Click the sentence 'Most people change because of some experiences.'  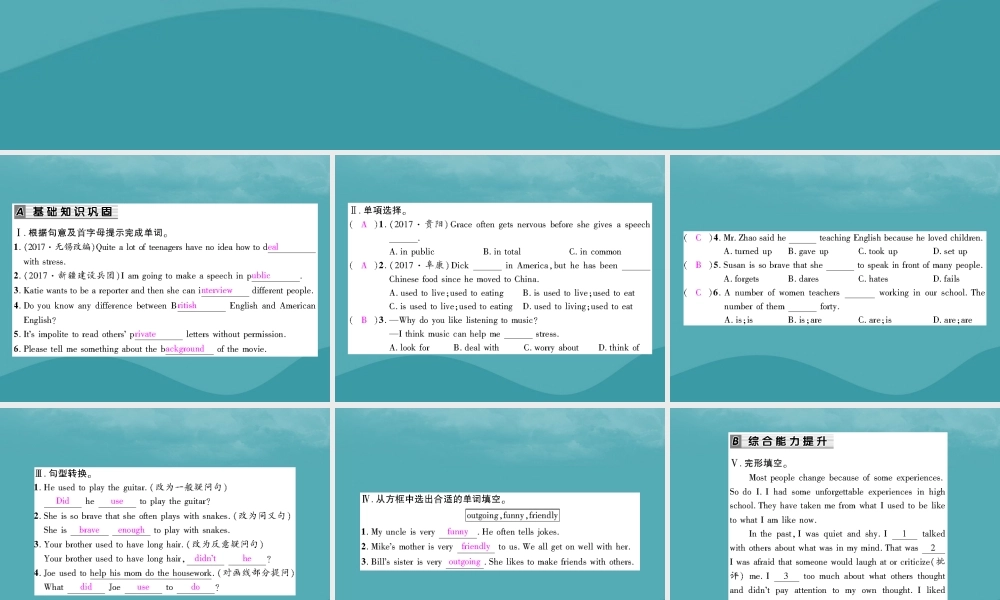click(x=847, y=478)
